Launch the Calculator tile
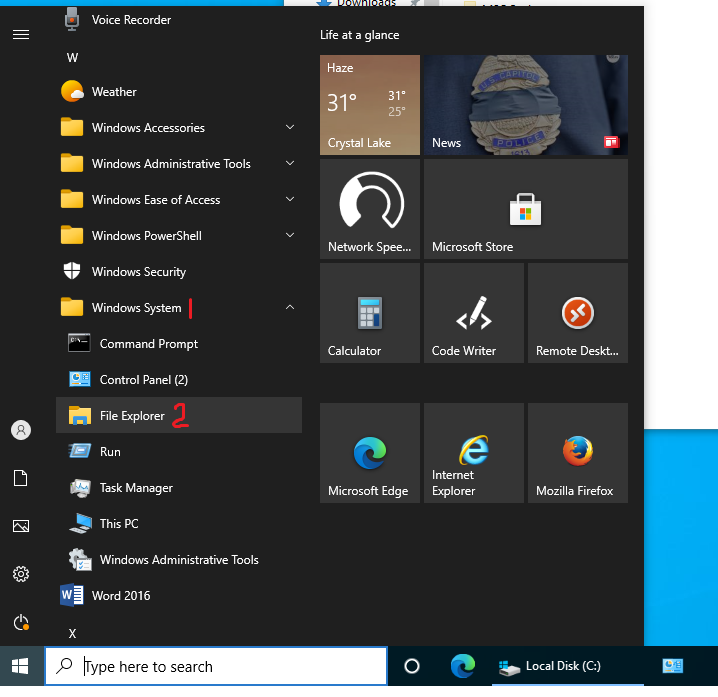Screen dimensions: 718x697 [x=370, y=313]
